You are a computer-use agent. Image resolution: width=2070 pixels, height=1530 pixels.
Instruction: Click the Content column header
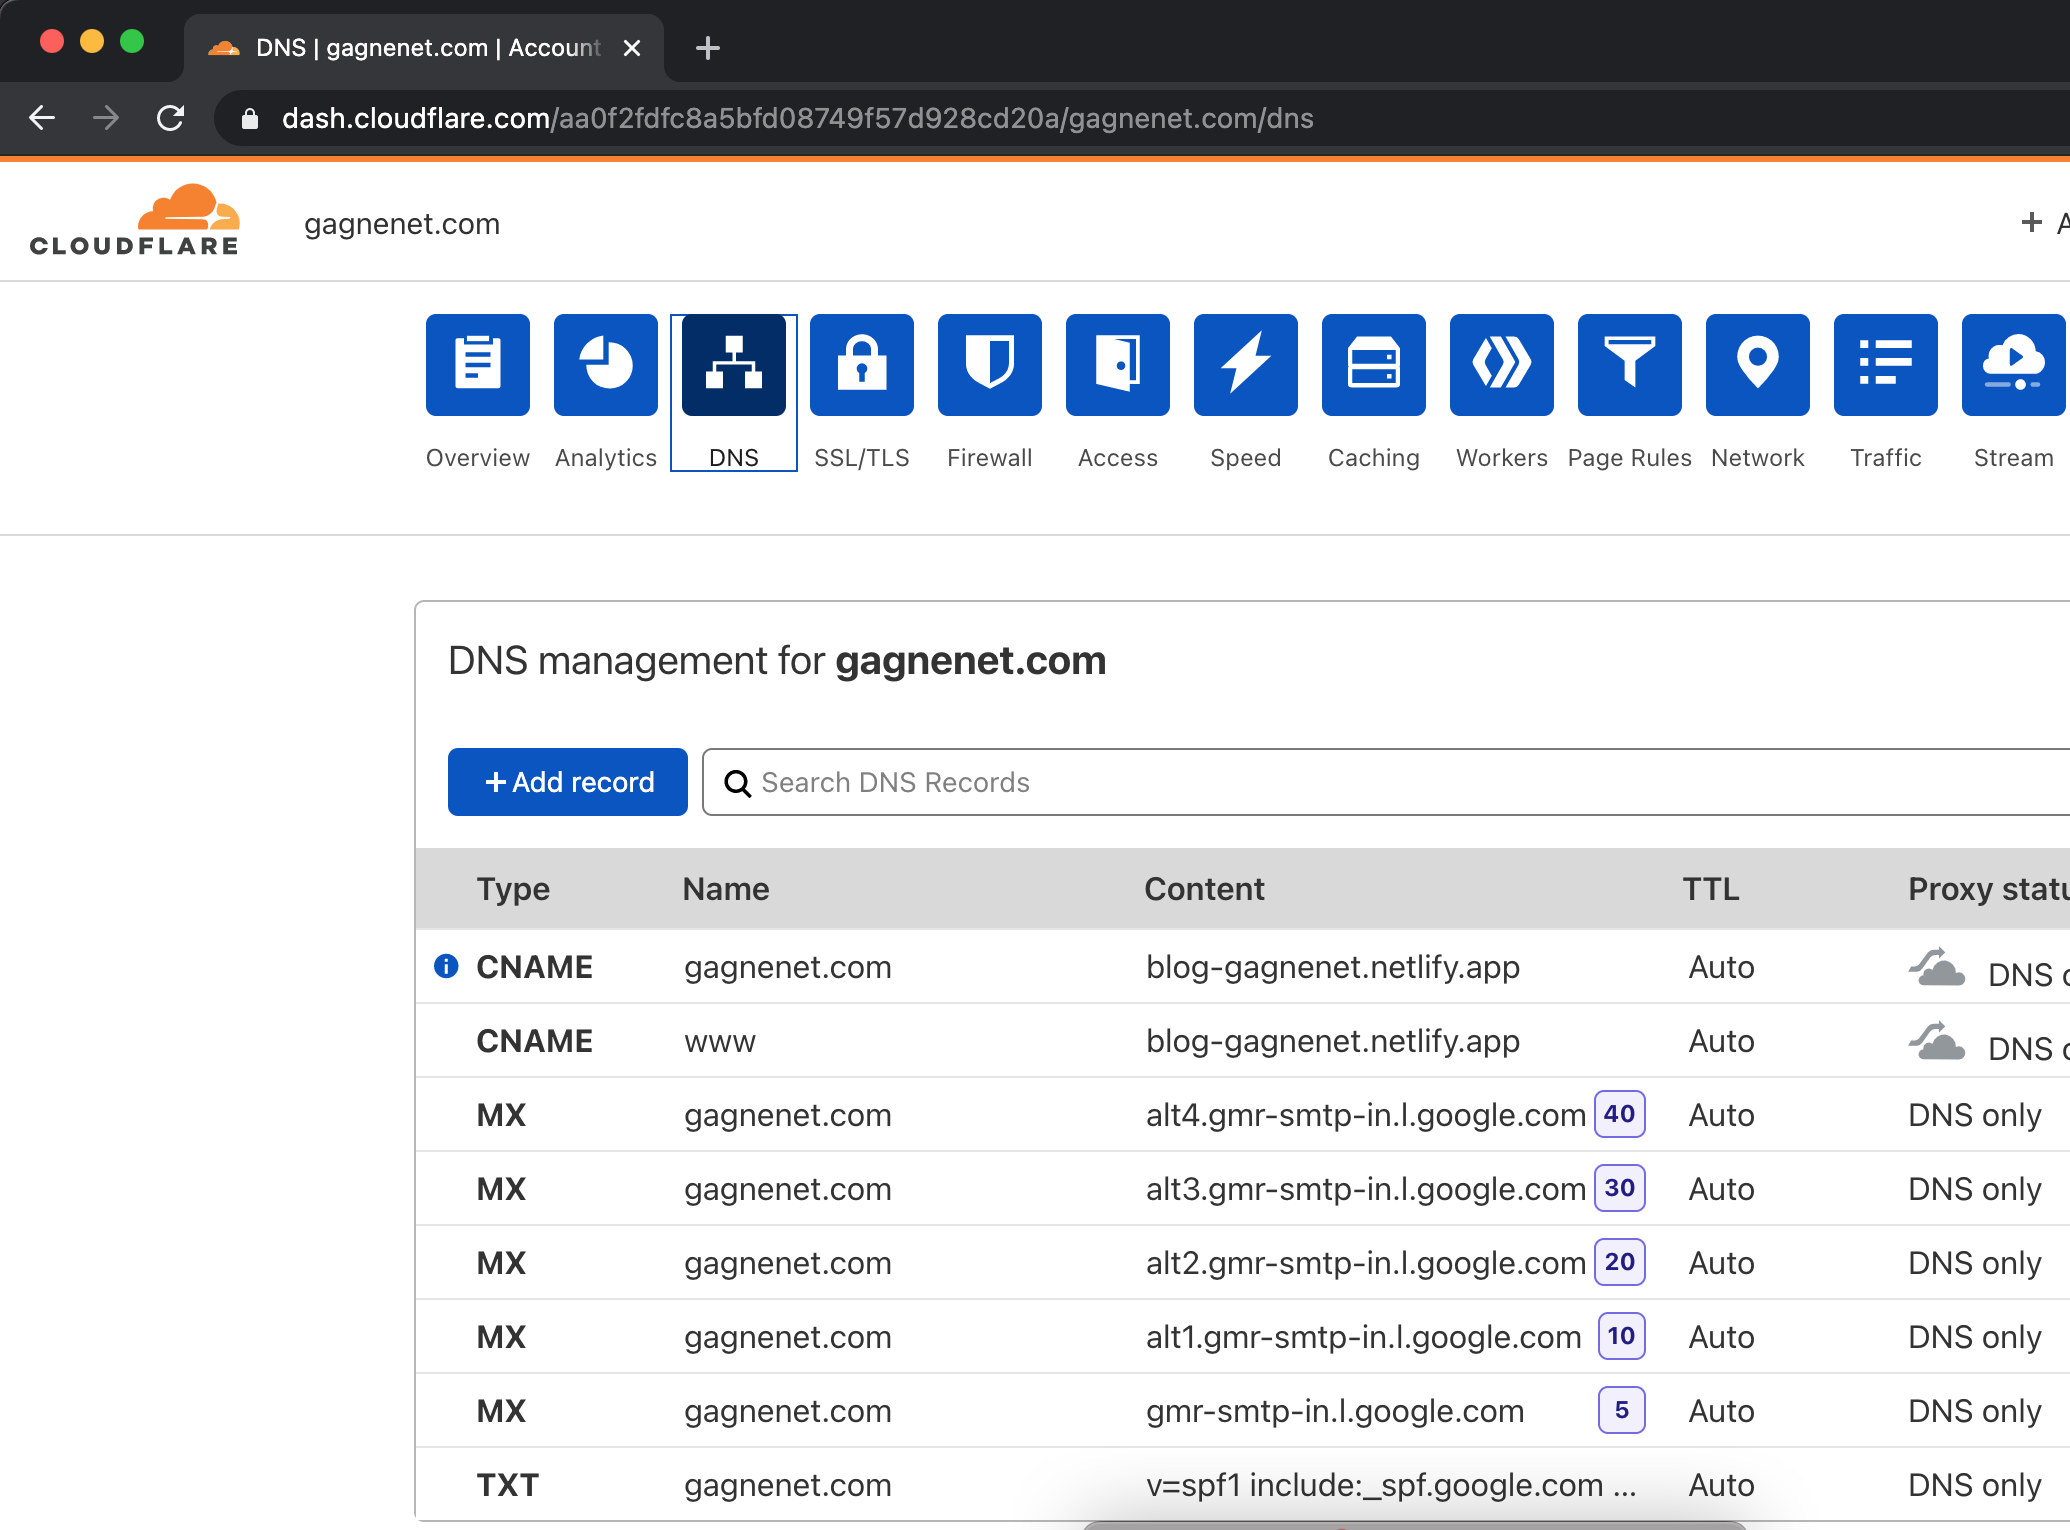tap(1204, 889)
